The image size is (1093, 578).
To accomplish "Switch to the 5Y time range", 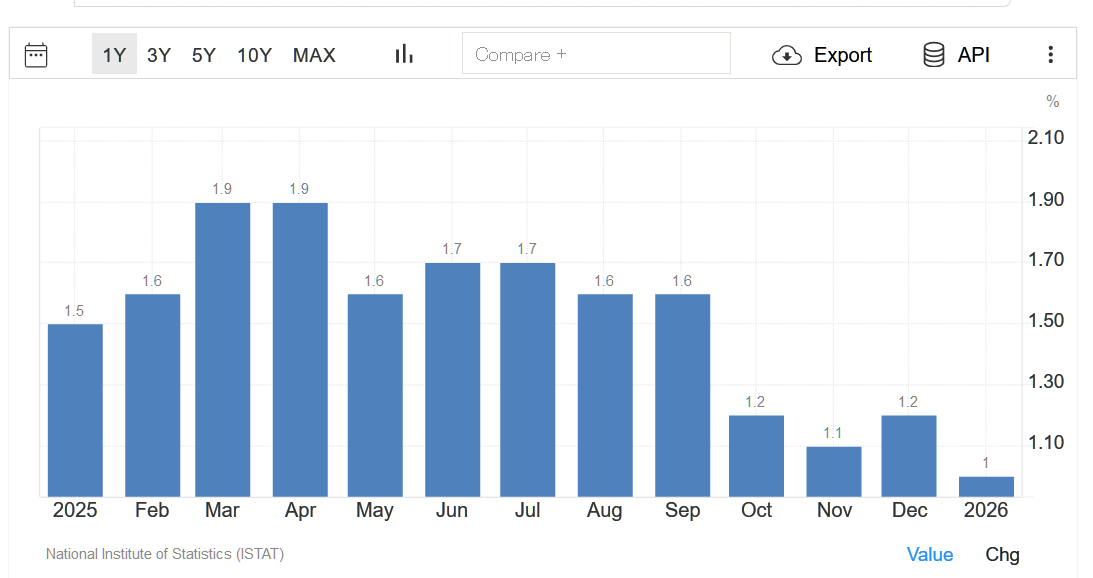I will click(x=204, y=55).
